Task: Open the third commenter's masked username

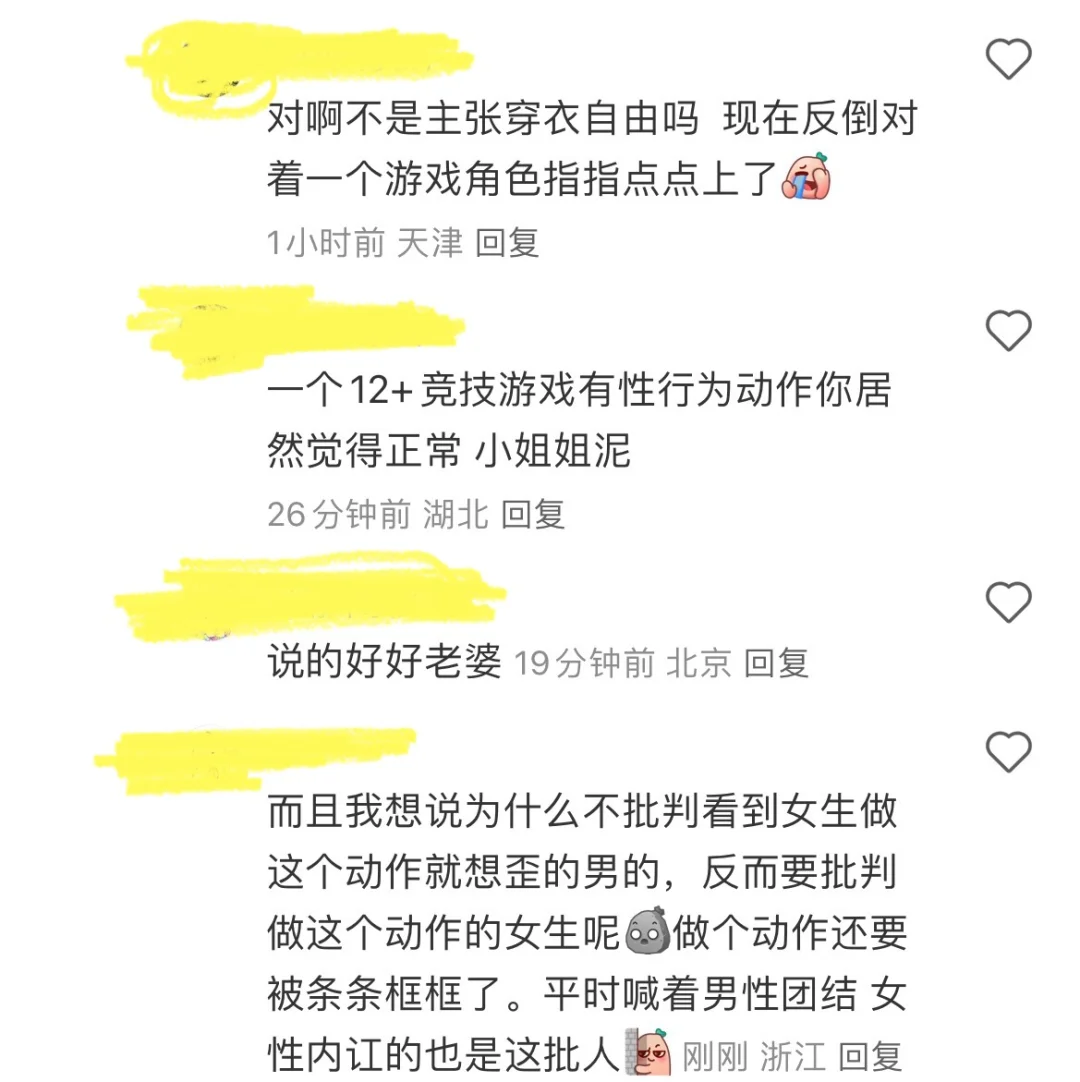Action: pos(310,596)
